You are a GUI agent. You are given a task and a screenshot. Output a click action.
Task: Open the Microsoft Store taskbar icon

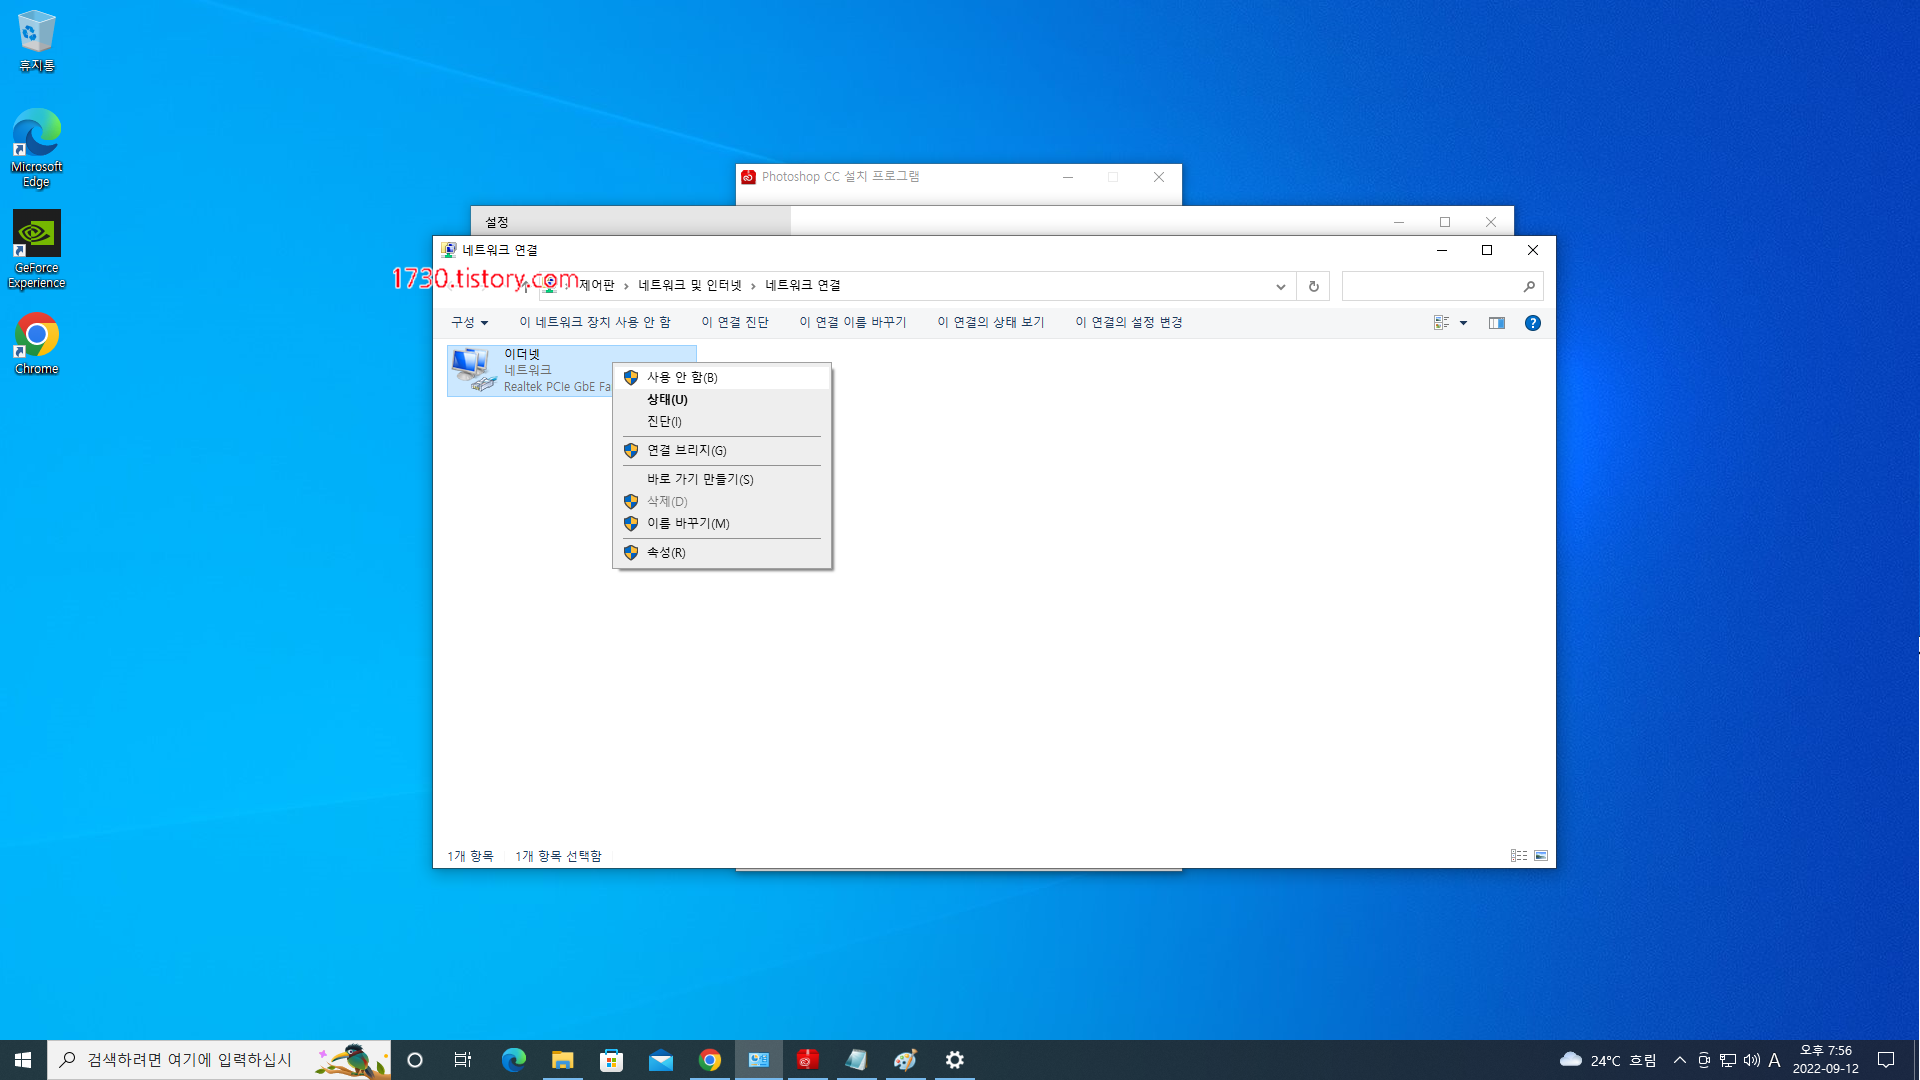click(x=611, y=1060)
